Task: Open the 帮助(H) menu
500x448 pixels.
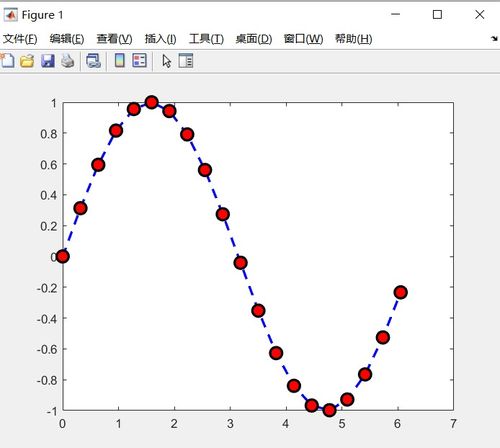Action: pyautogui.click(x=353, y=39)
